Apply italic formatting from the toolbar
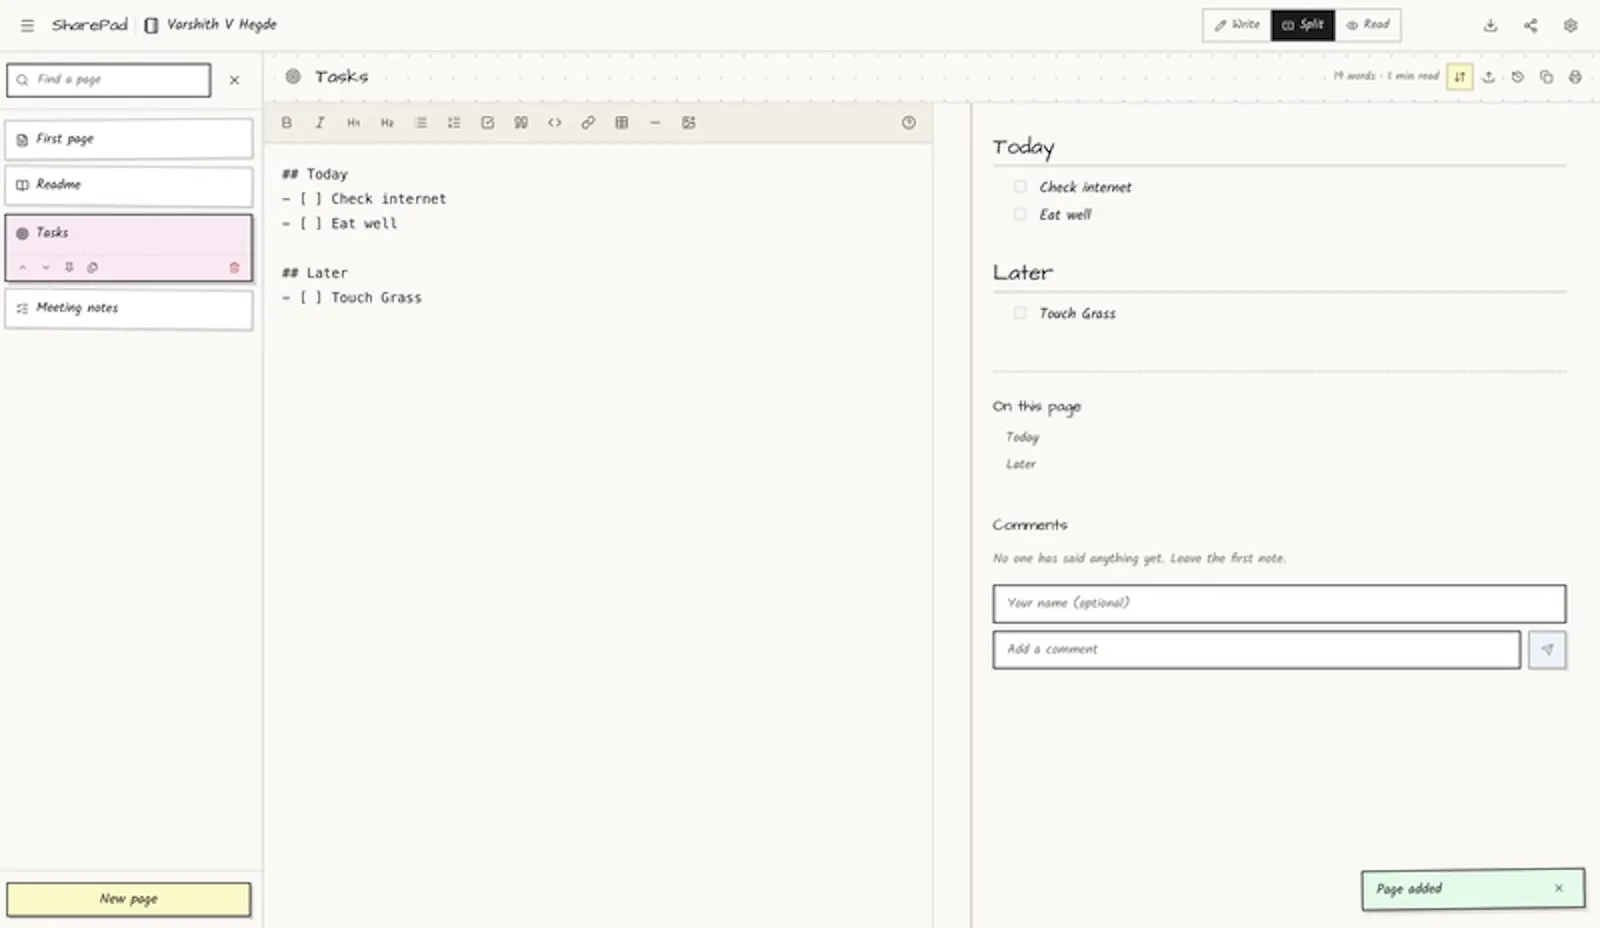The width and height of the screenshot is (1600, 928). click(x=320, y=123)
